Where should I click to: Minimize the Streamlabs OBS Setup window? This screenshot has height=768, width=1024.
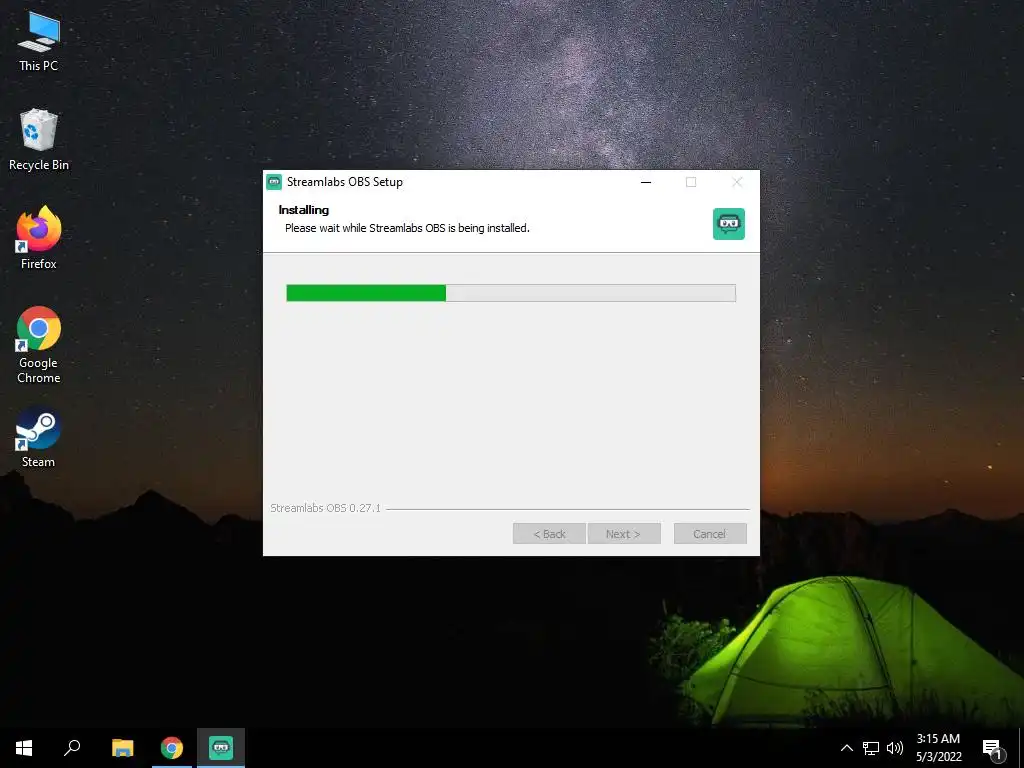(x=646, y=182)
